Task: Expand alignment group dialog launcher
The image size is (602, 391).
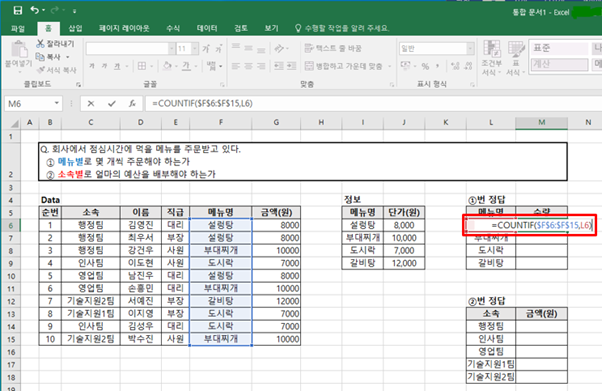Action: pos(392,84)
